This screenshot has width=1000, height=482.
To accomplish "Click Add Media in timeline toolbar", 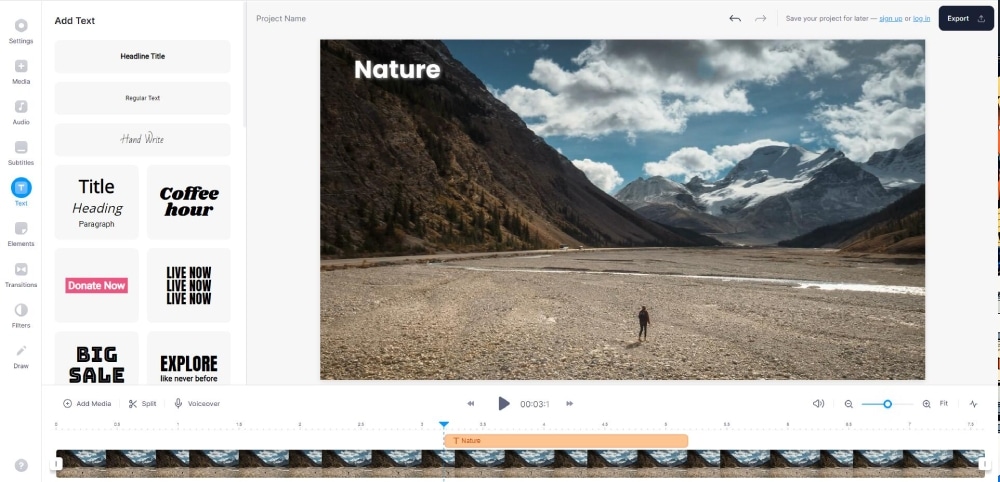I will [x=87, y=404].
